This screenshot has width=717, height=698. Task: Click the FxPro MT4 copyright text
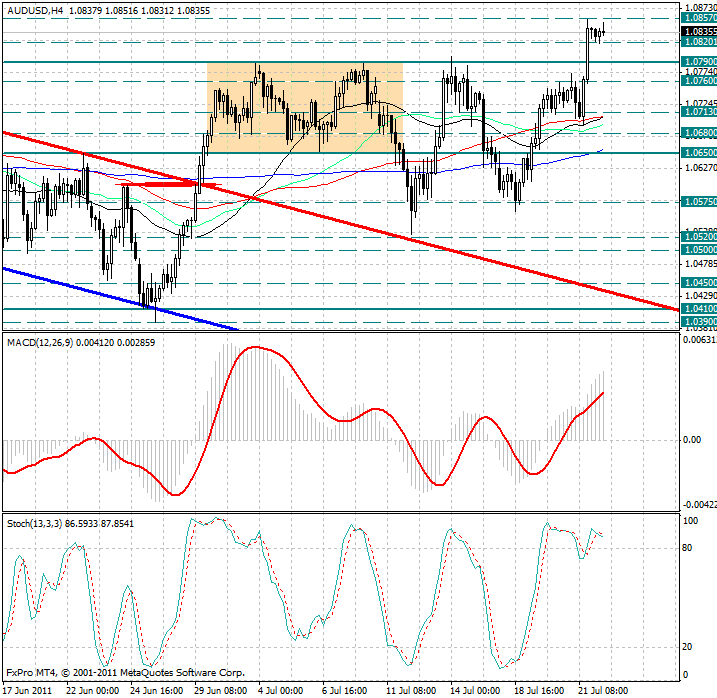click(x=125, y=673)
